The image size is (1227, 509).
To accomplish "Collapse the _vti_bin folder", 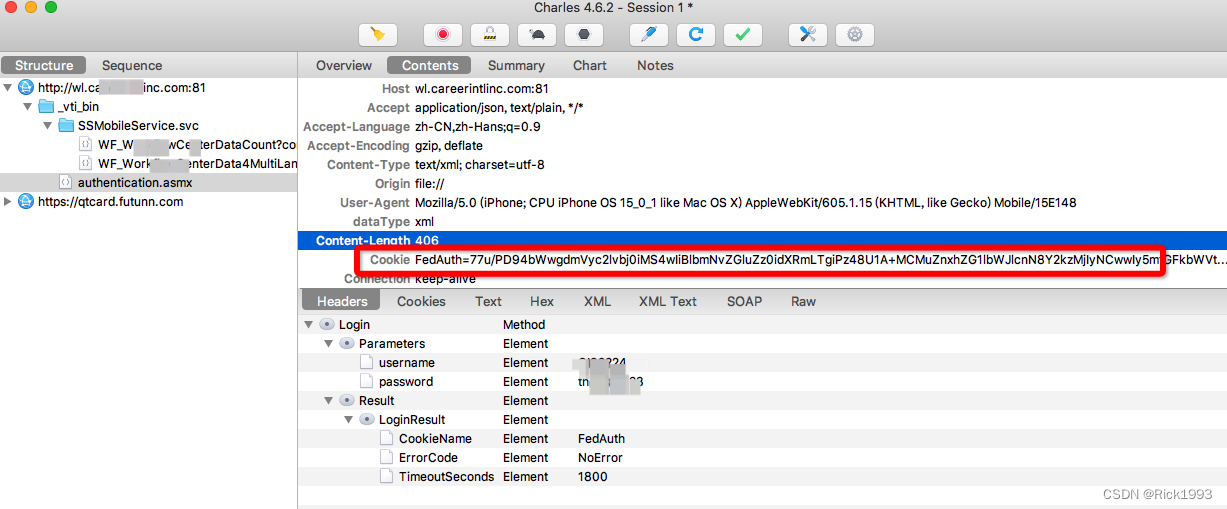I will pos(28,107).
